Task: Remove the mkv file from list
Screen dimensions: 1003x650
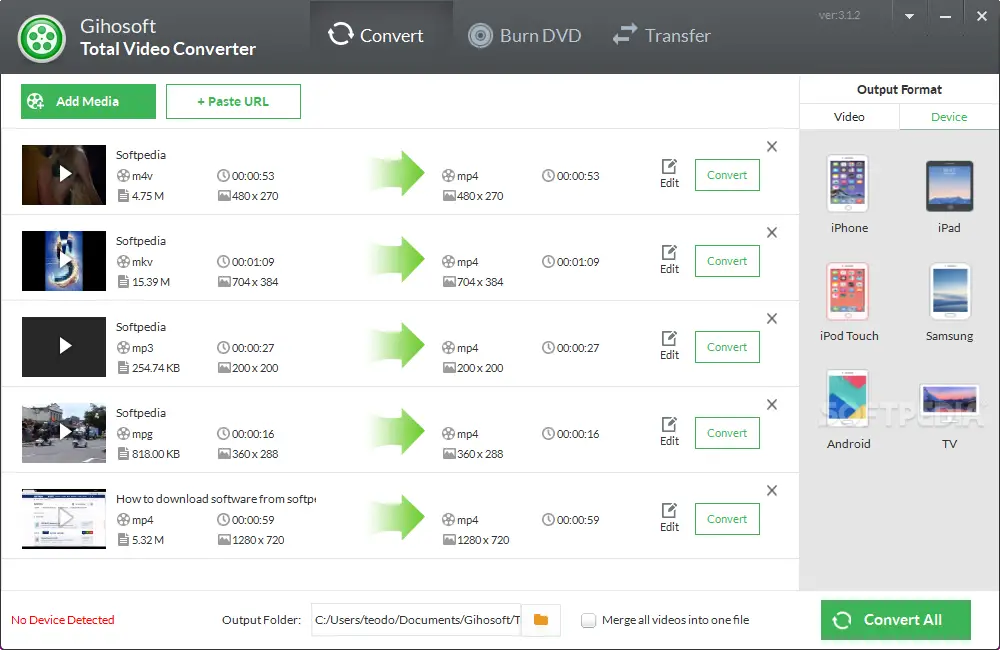Action: (772, 232)
